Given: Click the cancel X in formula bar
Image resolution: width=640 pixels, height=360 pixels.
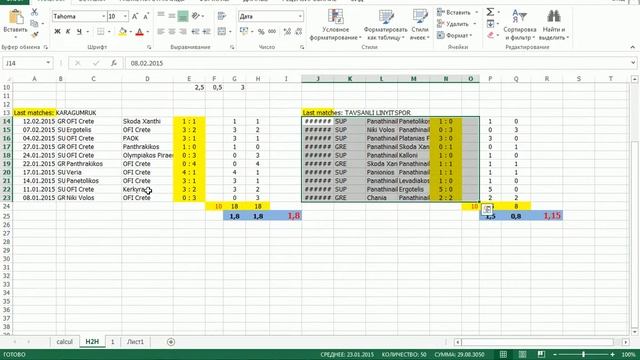Looking at the screenshot, I should click(x=78, y=63).
